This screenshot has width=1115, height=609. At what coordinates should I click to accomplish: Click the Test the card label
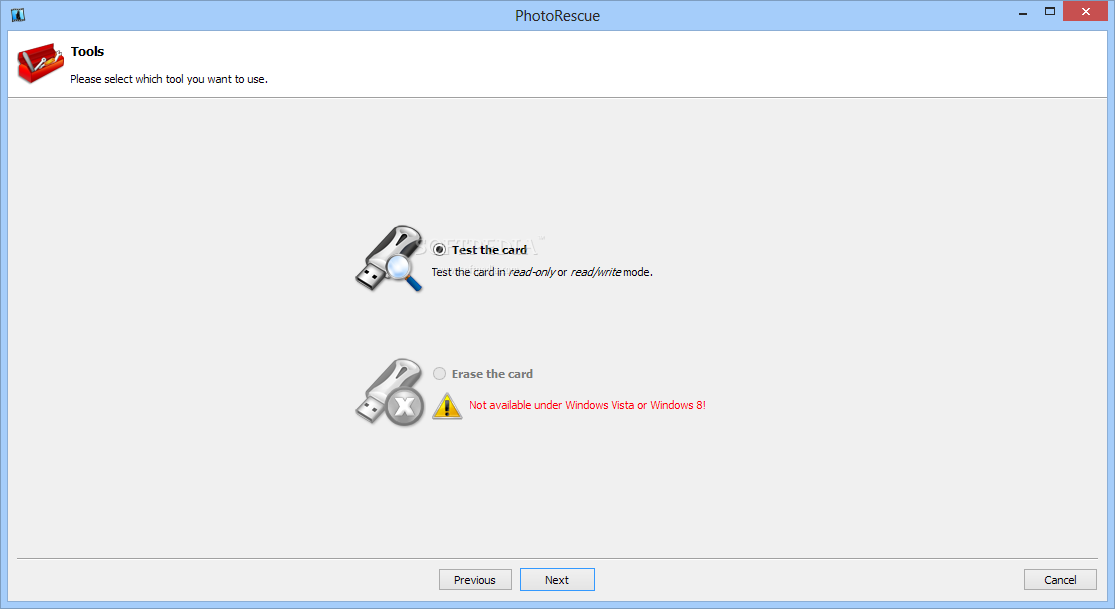(x=489, y=250)
